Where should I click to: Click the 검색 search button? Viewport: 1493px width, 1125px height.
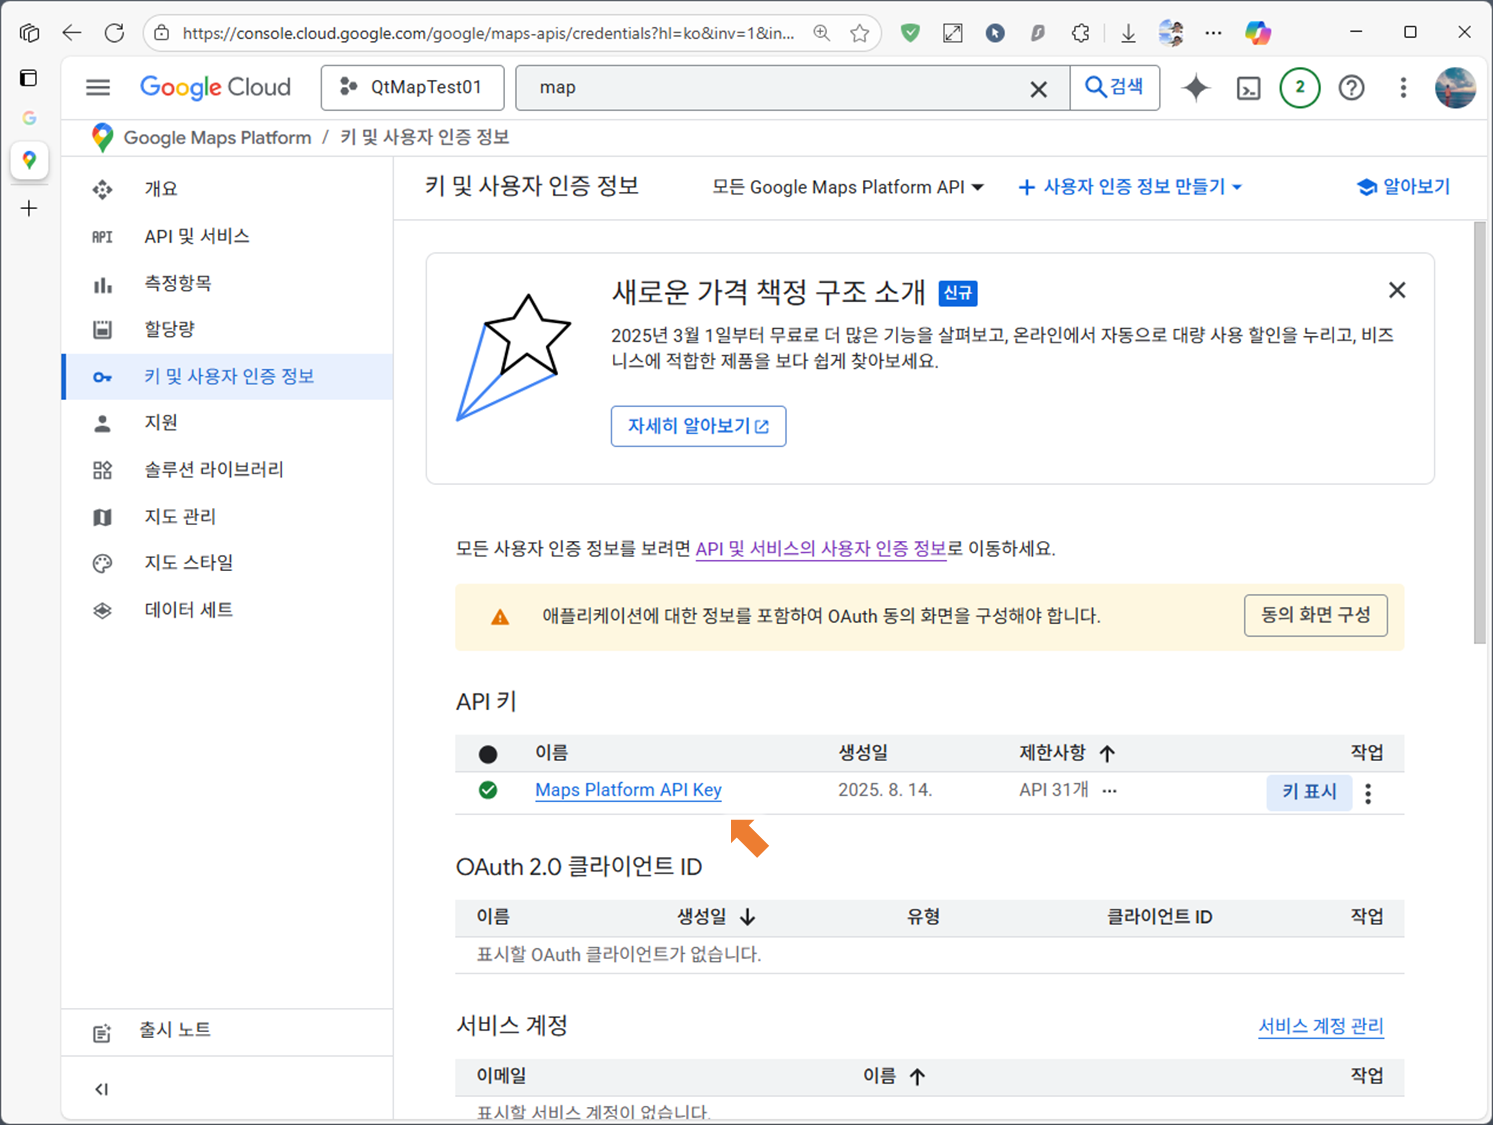[x=1115, y=87]
